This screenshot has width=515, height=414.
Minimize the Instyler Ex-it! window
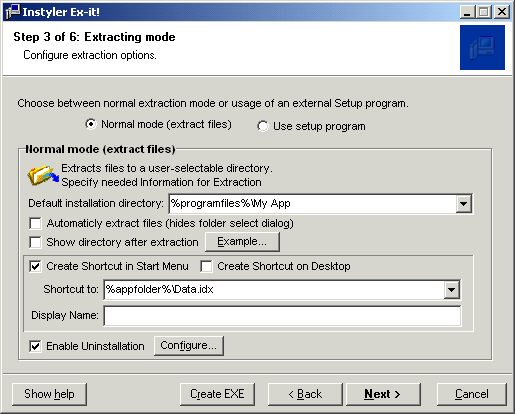467,12
